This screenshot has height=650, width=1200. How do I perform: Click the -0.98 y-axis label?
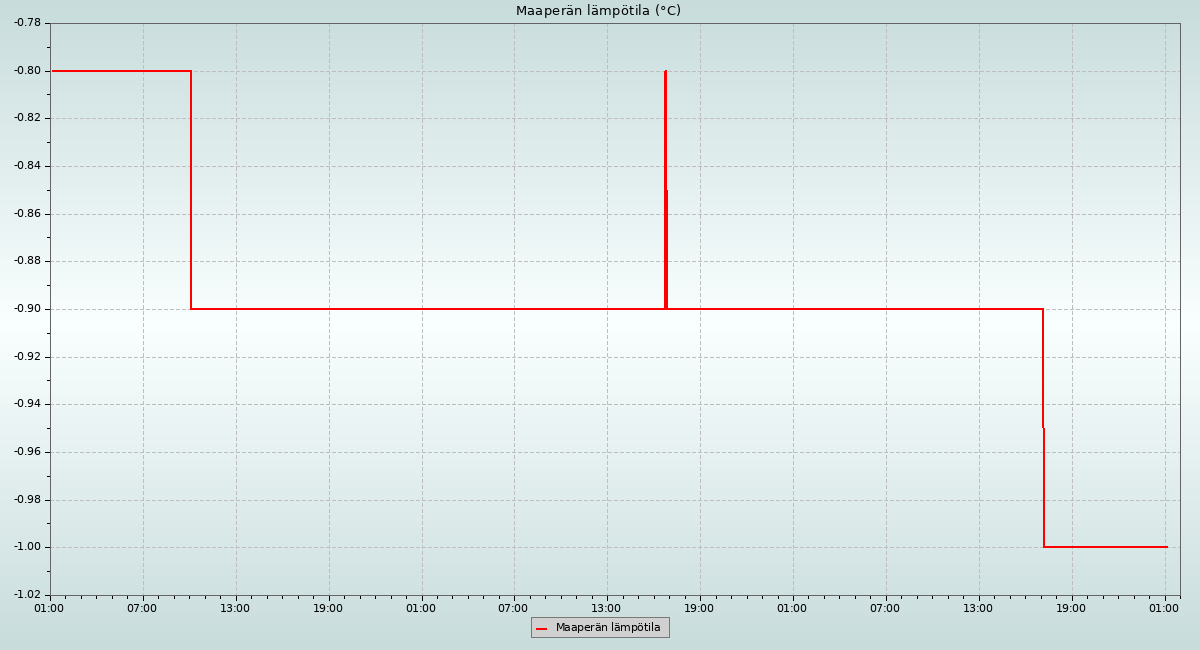pyautogui.click(x=27, y=500)
